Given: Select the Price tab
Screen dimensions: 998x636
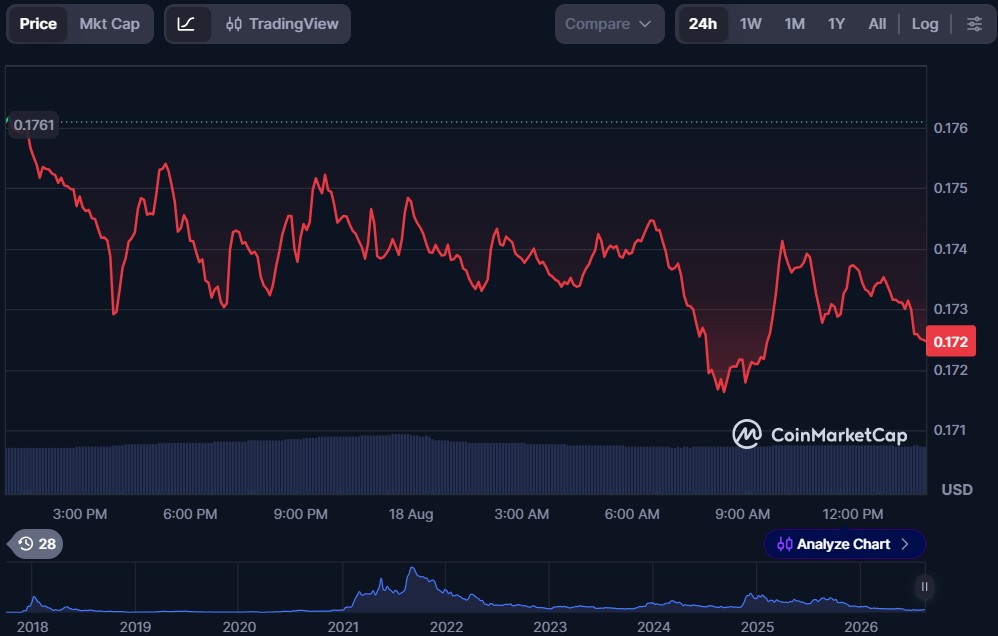Looking at the screenshot, I should coord(38,24).
